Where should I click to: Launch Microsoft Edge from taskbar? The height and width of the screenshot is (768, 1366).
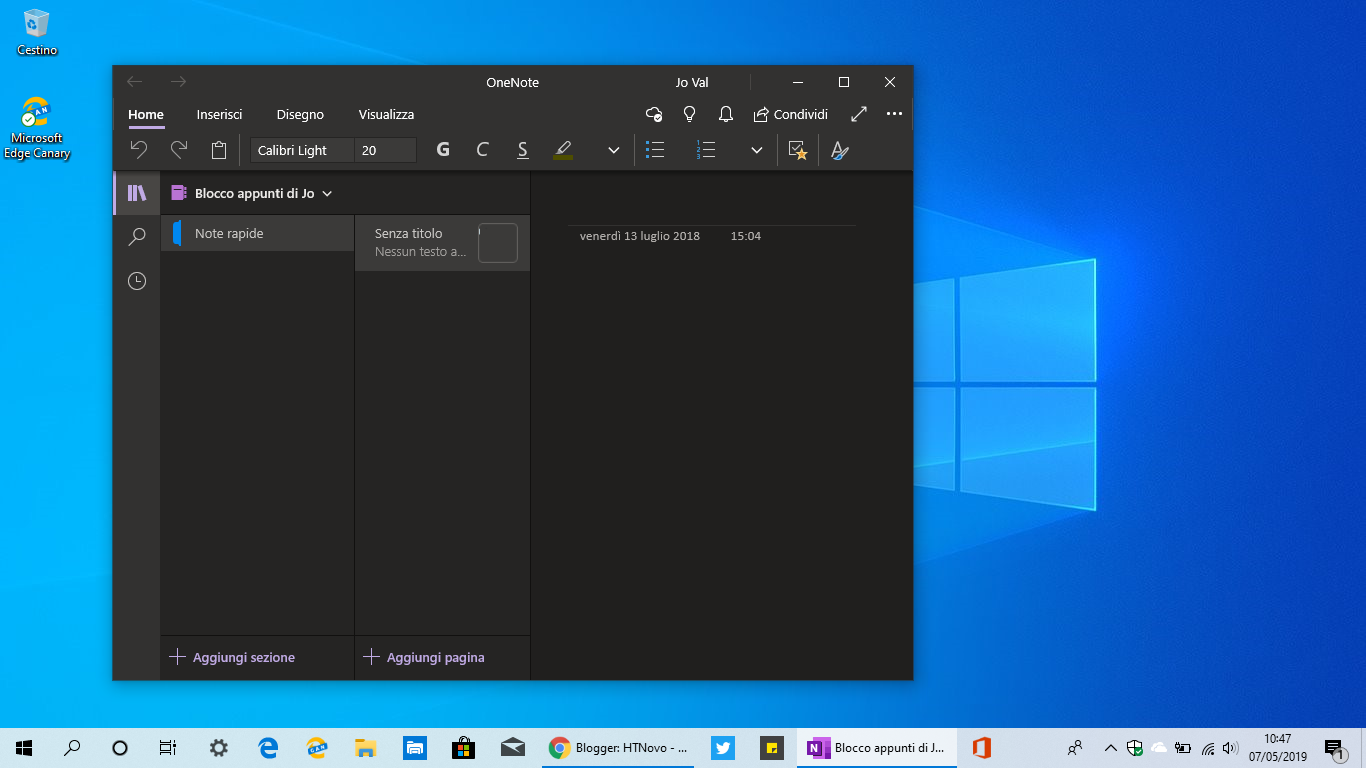point(267,747)
